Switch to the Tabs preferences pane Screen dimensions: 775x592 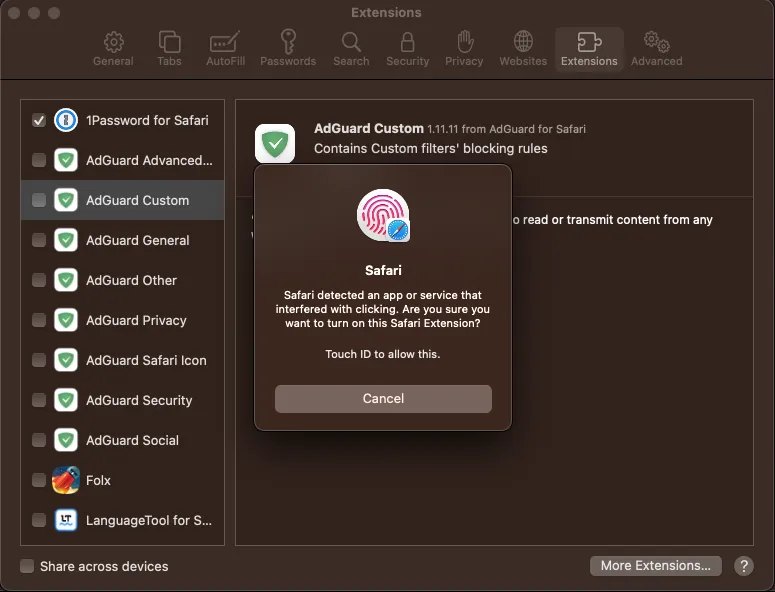click(169, 49)
